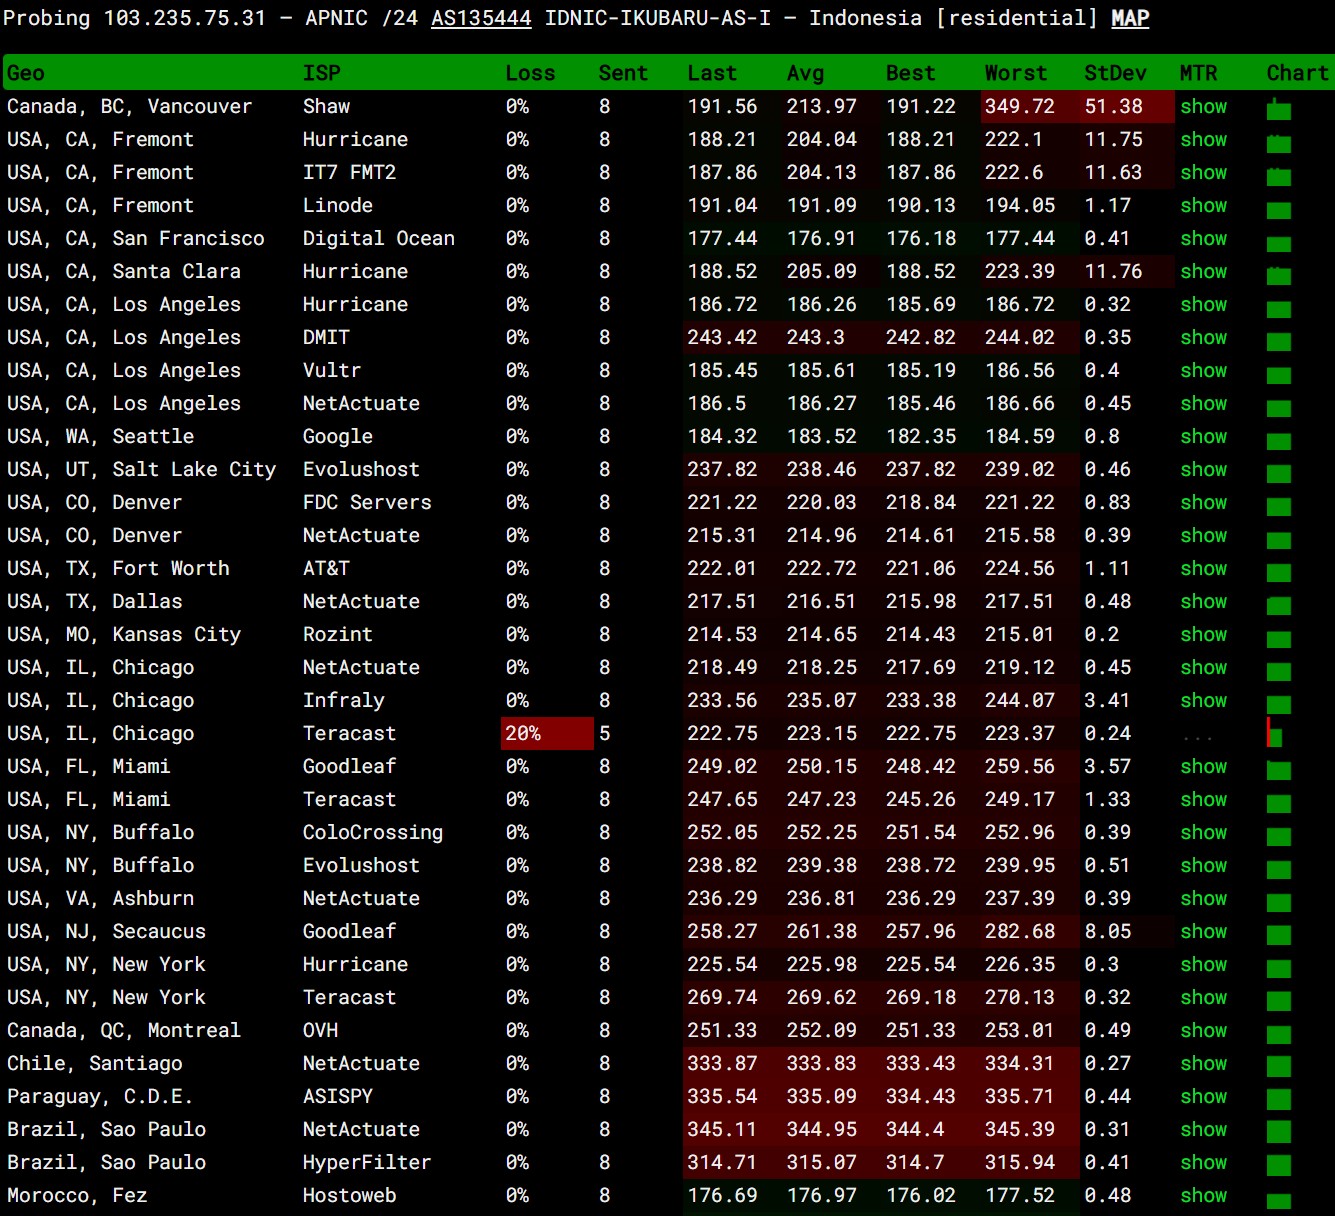Image resolution: width=1335 pixels, height=1216 pixels.
Task: Click latency chart for Denver FDC Servers
Action: pyautogui.click(x=1278, y=505)
